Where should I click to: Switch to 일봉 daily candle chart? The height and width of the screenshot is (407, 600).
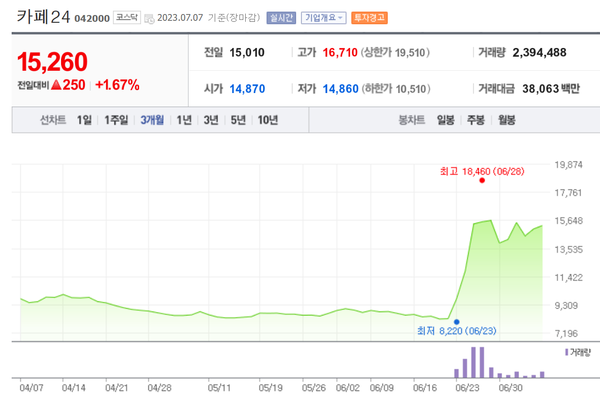[445, 121]
